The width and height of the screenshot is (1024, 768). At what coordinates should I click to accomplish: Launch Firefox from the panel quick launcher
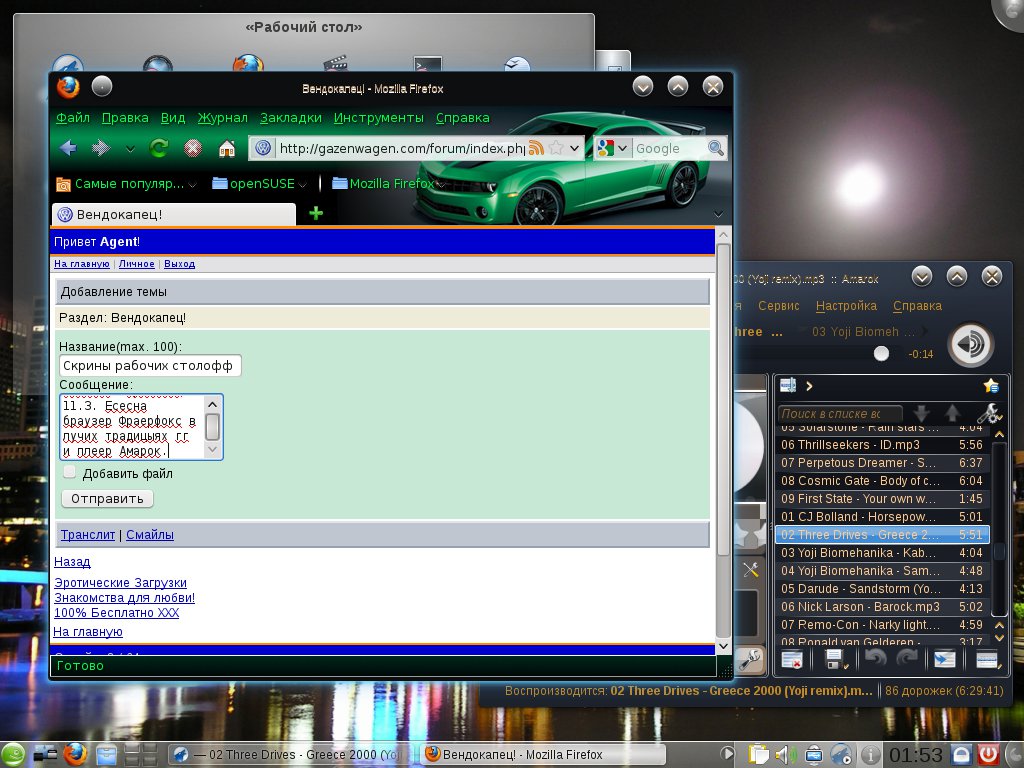point(76,754)
